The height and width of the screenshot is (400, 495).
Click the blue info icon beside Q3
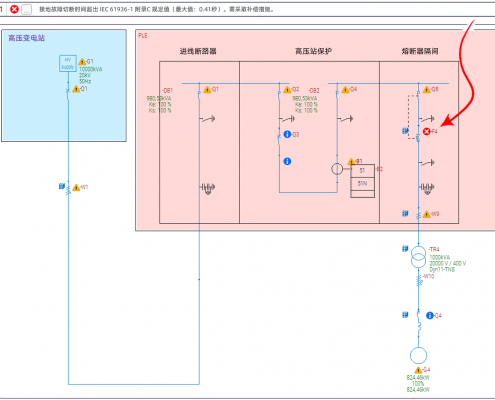(287, 134)
